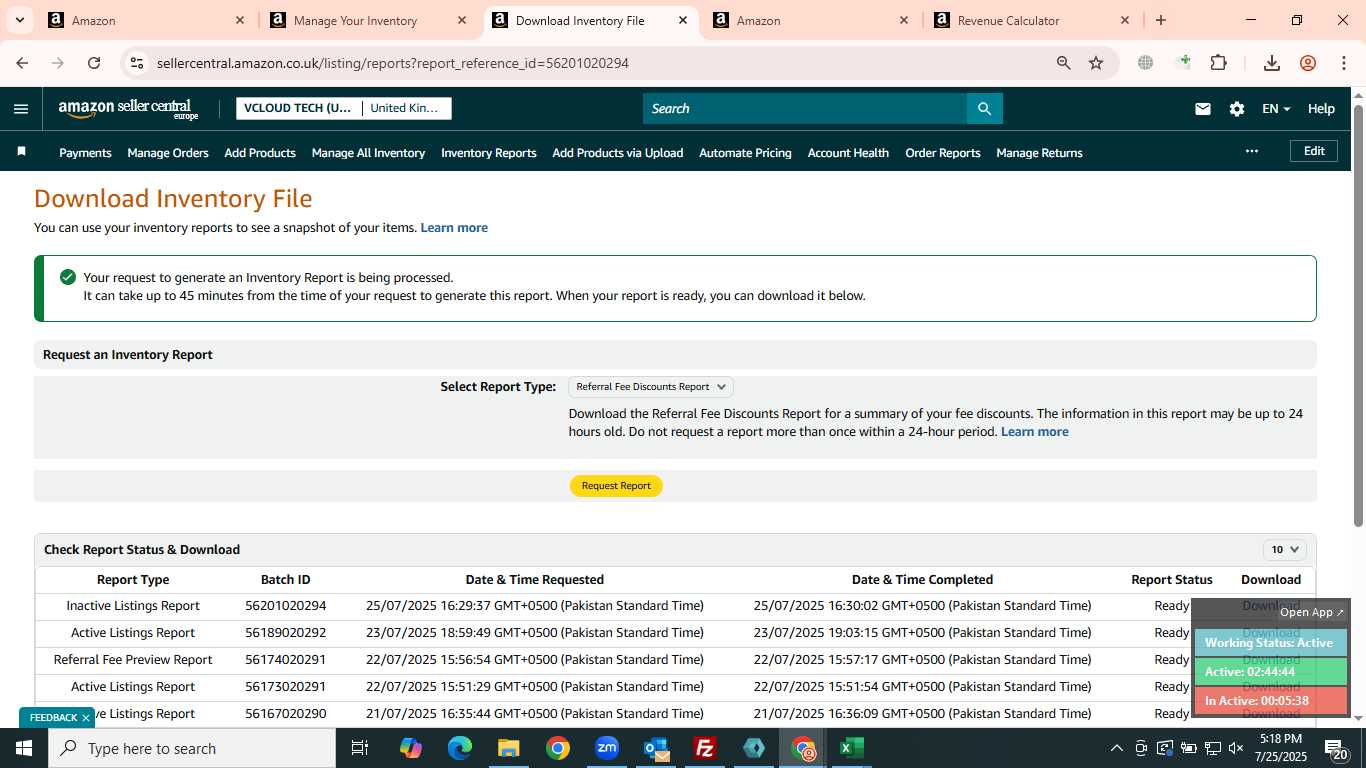This screenshot has height=768, width=1366.
Task: Open the VCLOUD TECH account switcher
Action: click(298, 108)
